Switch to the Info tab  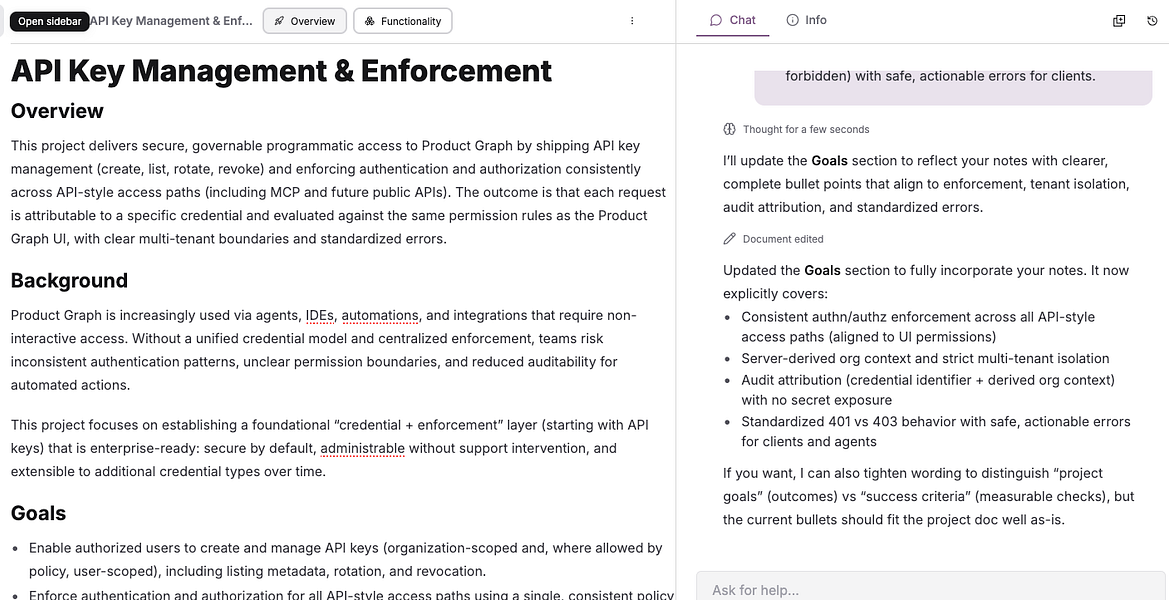807,20
